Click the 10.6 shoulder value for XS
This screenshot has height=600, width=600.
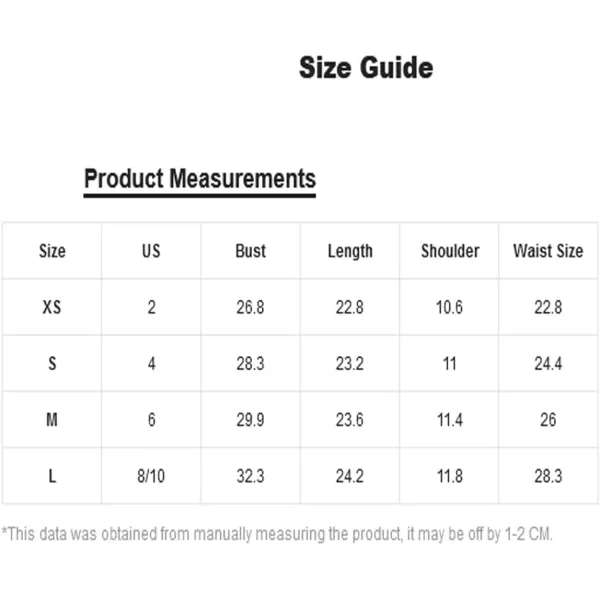449,307
